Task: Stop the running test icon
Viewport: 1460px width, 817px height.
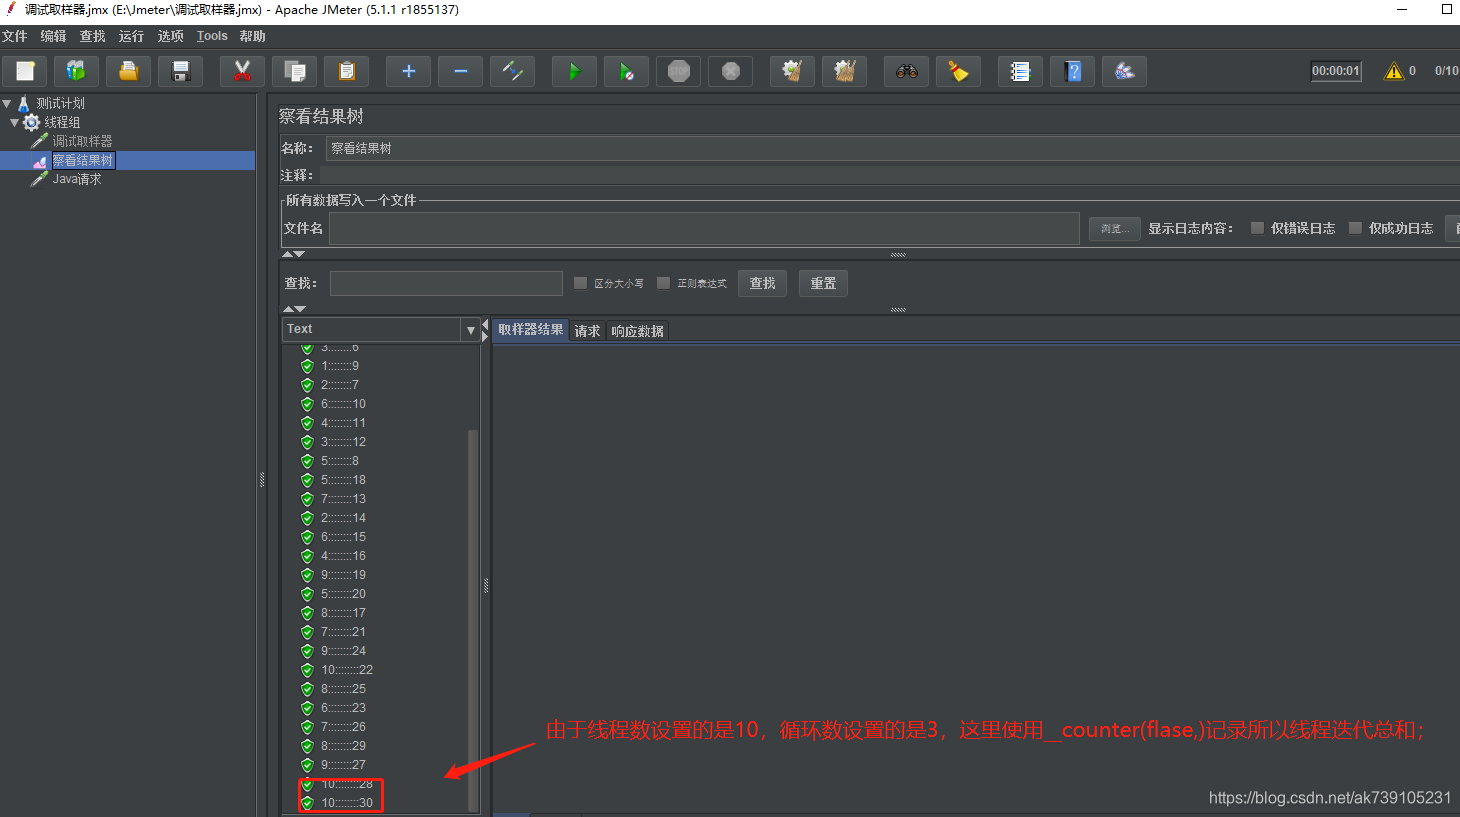Action: click(x=678, y=71)
